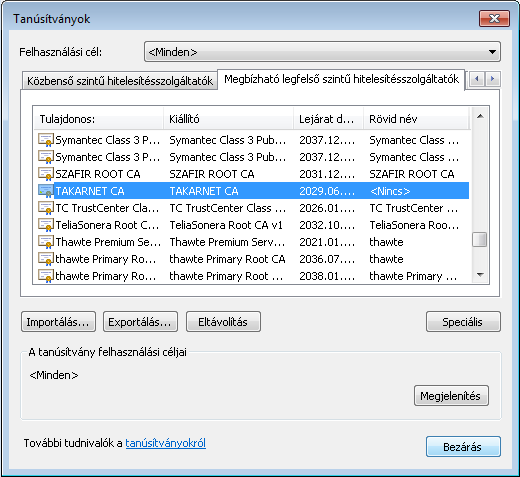The width and height of the screenshot is (520, 477).
Task: Click the certificate icon beside TC TrustCenter
Action: (x=46, y=208)
